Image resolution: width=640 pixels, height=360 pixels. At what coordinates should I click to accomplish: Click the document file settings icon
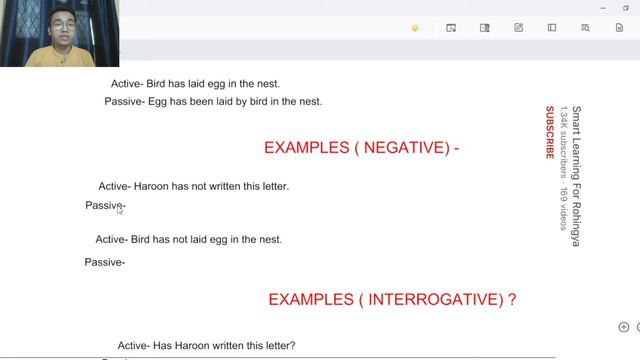pos(619,27)
